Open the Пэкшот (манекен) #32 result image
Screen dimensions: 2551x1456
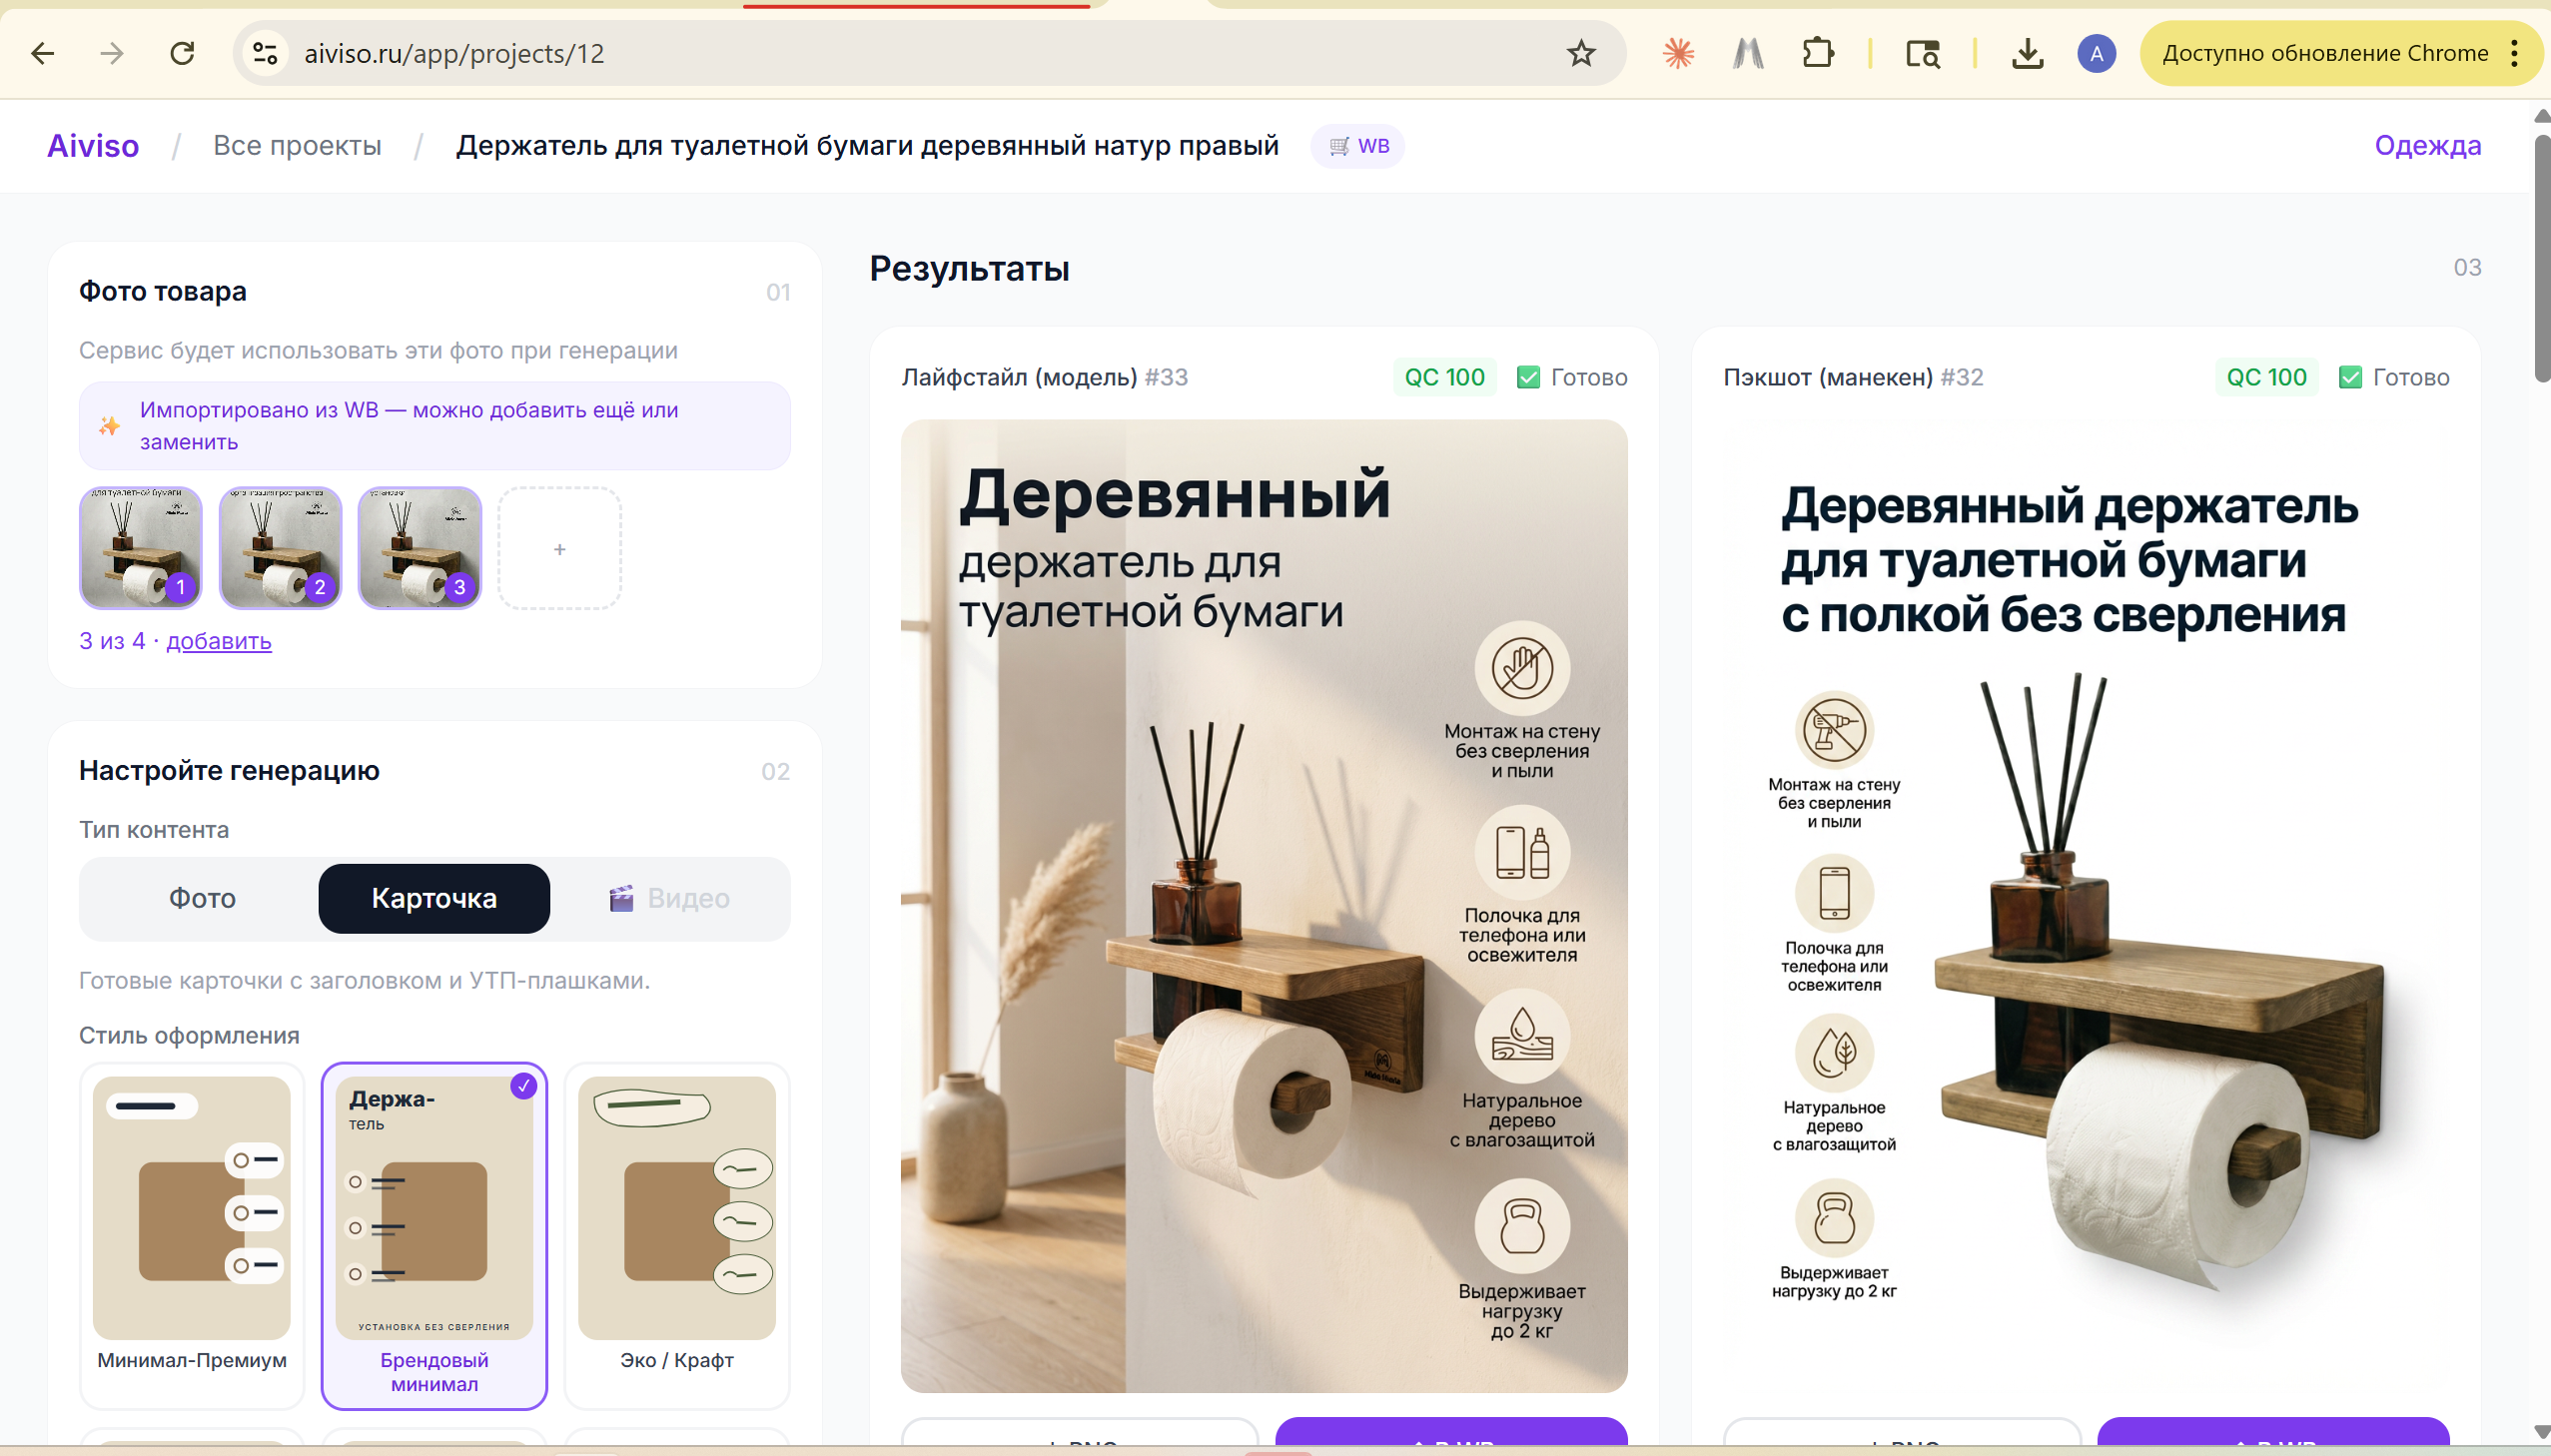2086,906
